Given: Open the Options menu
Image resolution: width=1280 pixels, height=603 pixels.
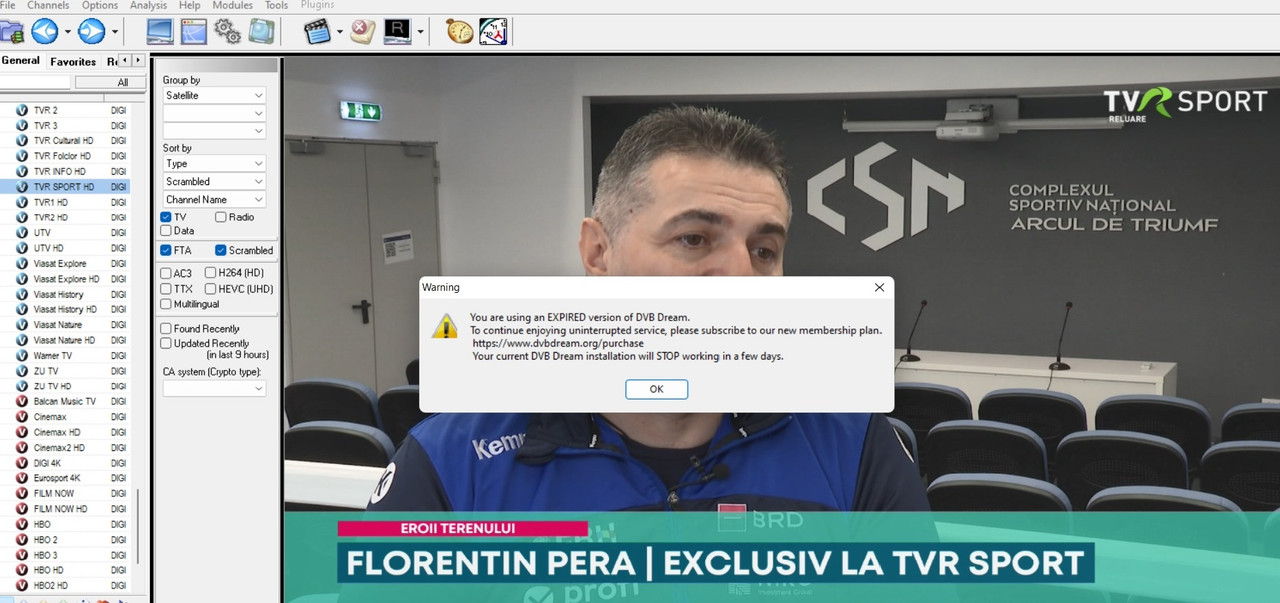Looking at the screenshot, I should click(100, 6).
